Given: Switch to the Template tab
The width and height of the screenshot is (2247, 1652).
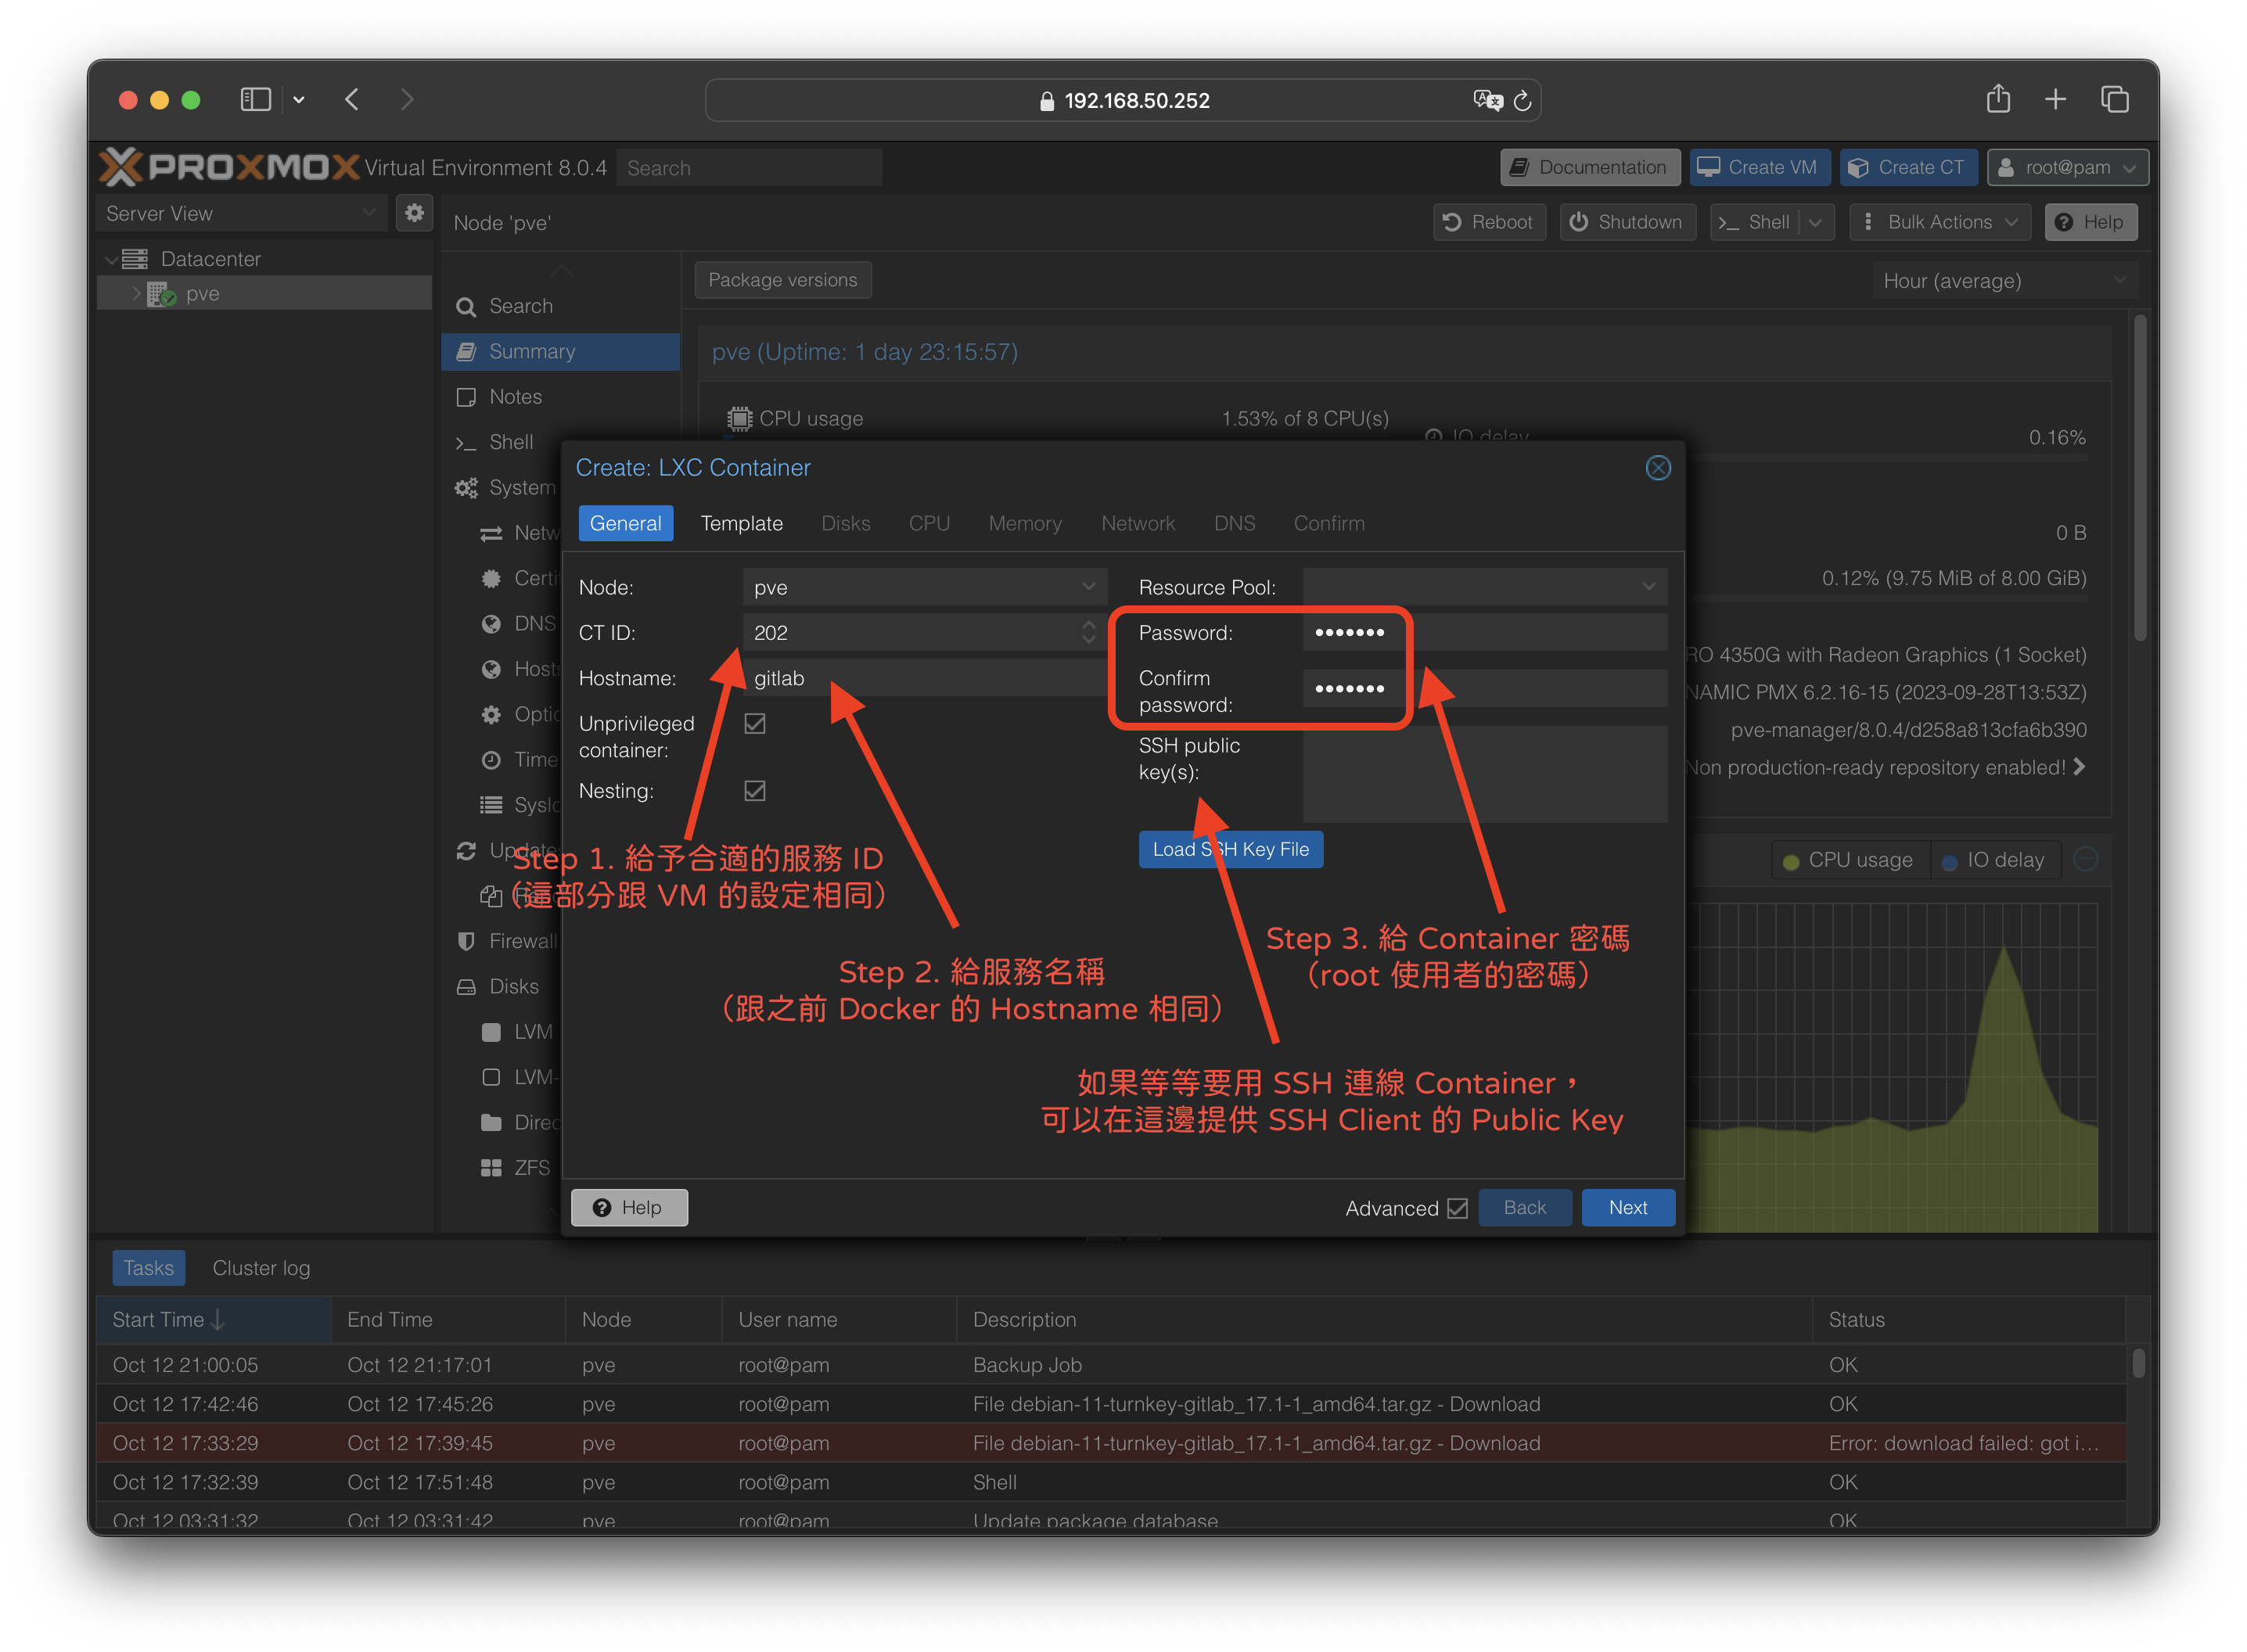Looking at the screenshot, I should (741, 523).
